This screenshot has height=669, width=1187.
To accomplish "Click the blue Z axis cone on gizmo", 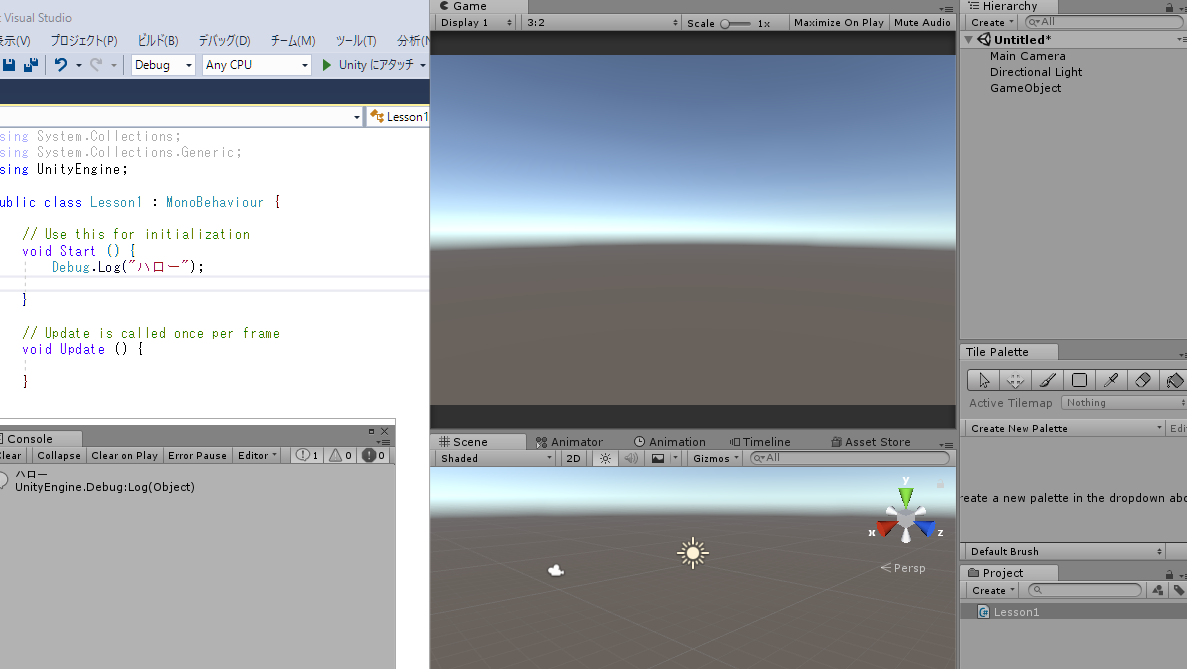I will pos(925,527).
